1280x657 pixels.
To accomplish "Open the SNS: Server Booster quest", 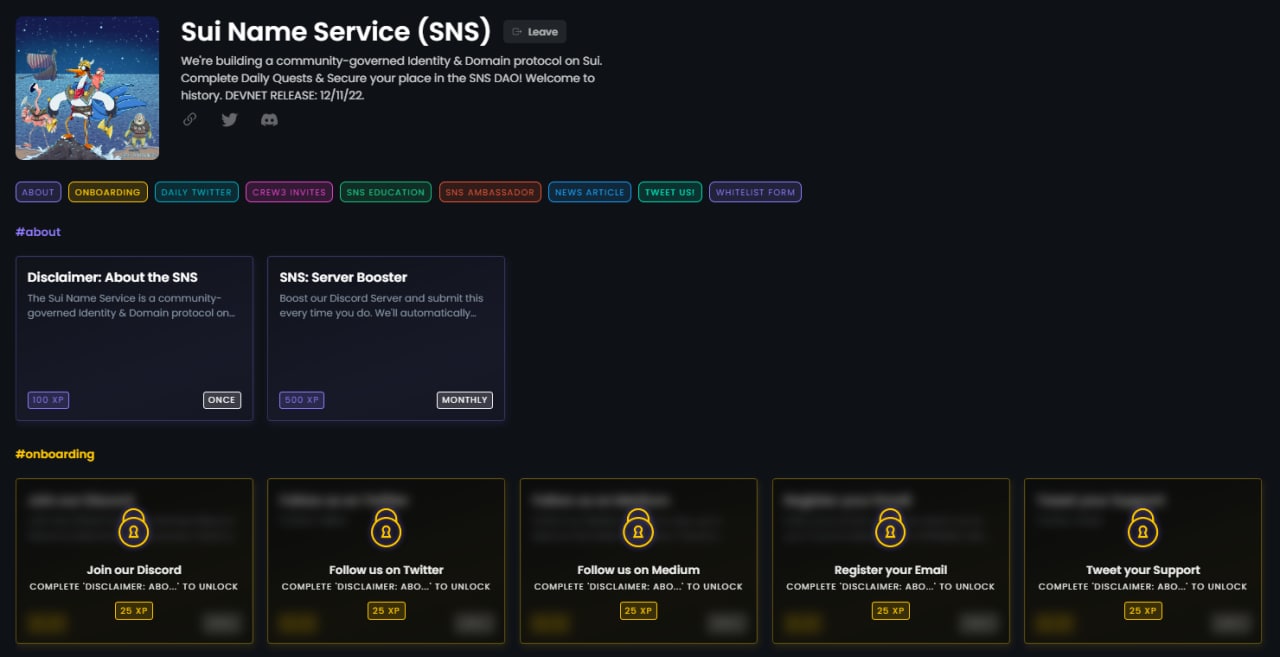I will (386, 338).
